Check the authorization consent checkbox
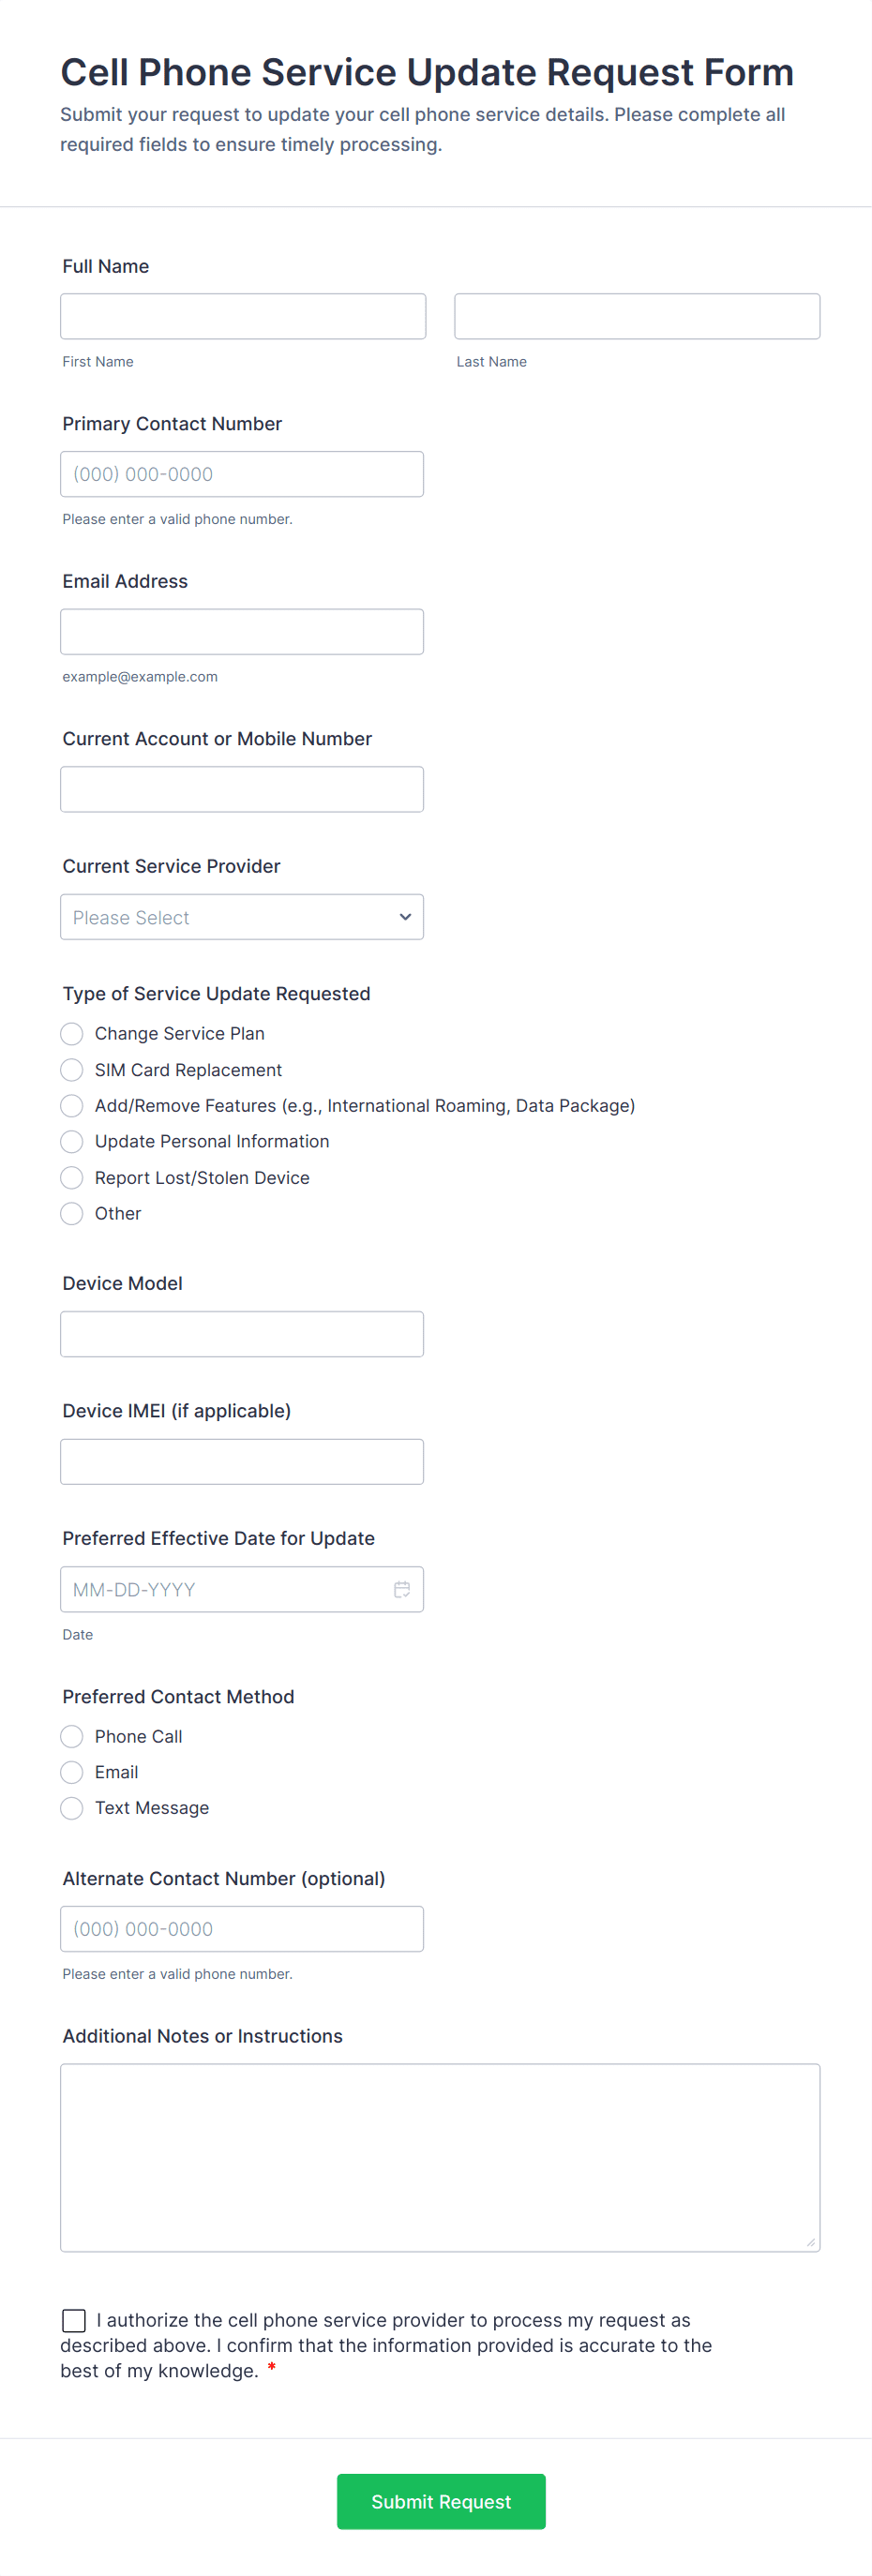The image size is (872, 2576). [74, 2320]
